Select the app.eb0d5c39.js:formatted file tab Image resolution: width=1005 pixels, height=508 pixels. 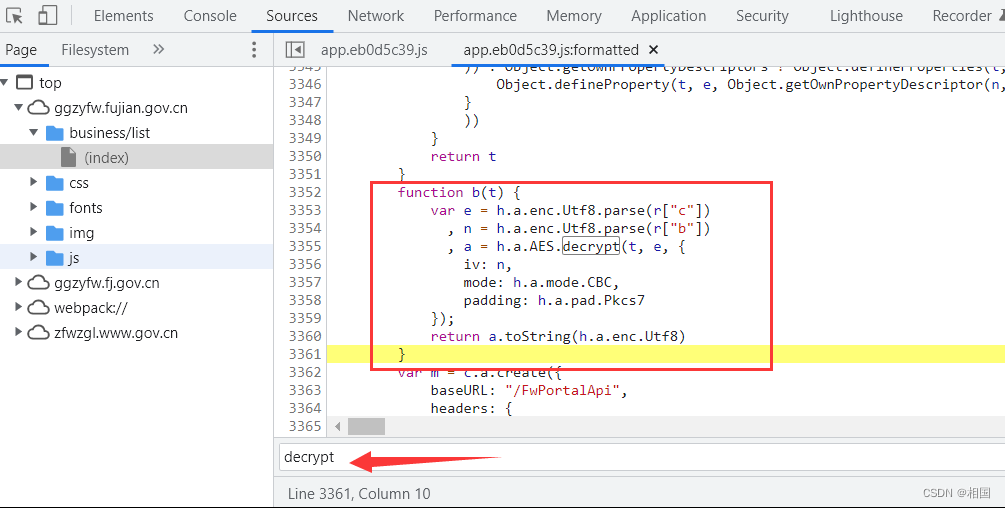[551, 50]
